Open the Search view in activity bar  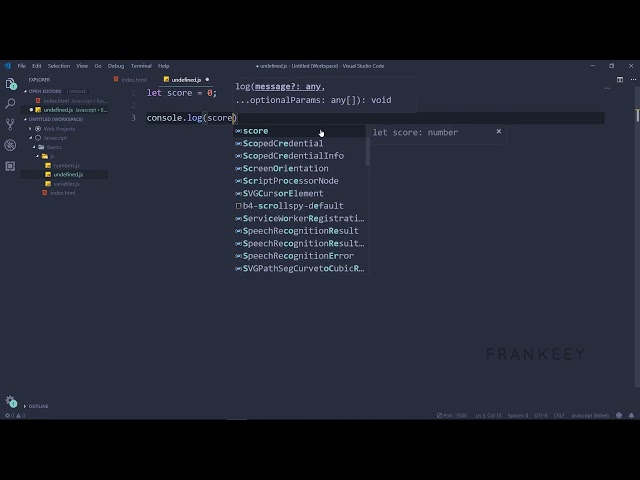[11, 104]
